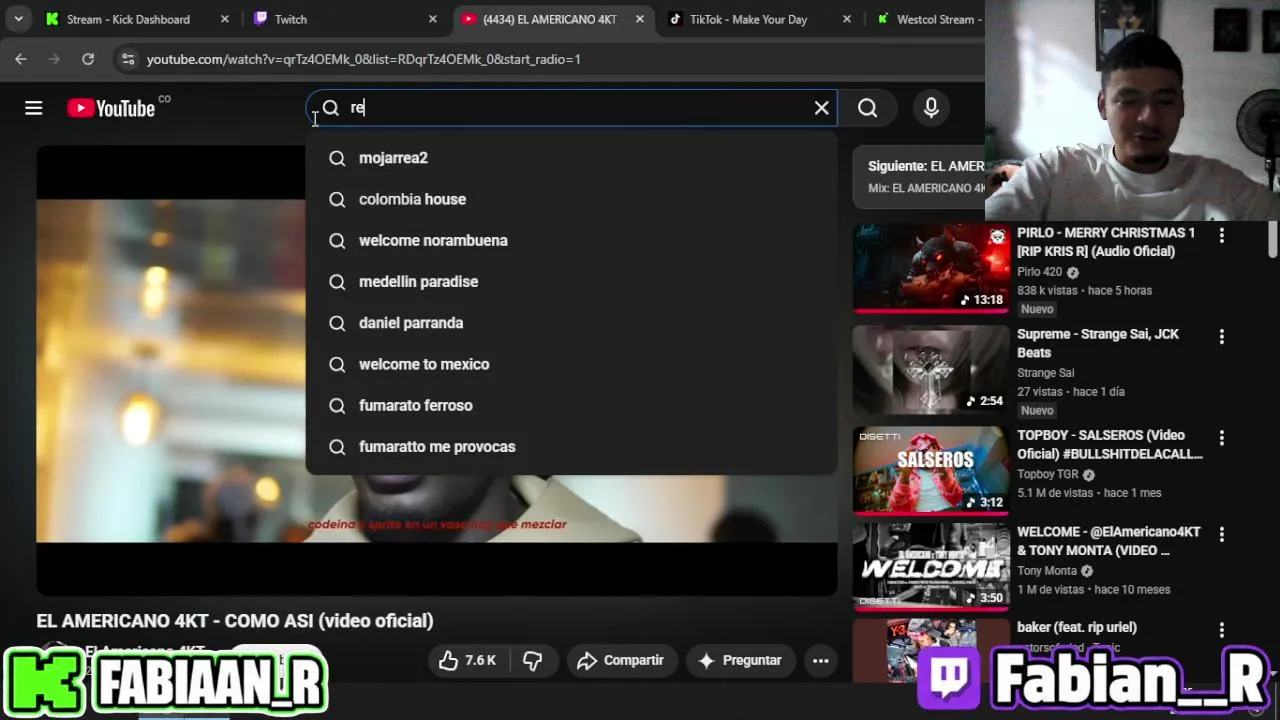This screenshot has height=720, width=1280.
Task: Clear the search box text
Action: tap(822, 108)
